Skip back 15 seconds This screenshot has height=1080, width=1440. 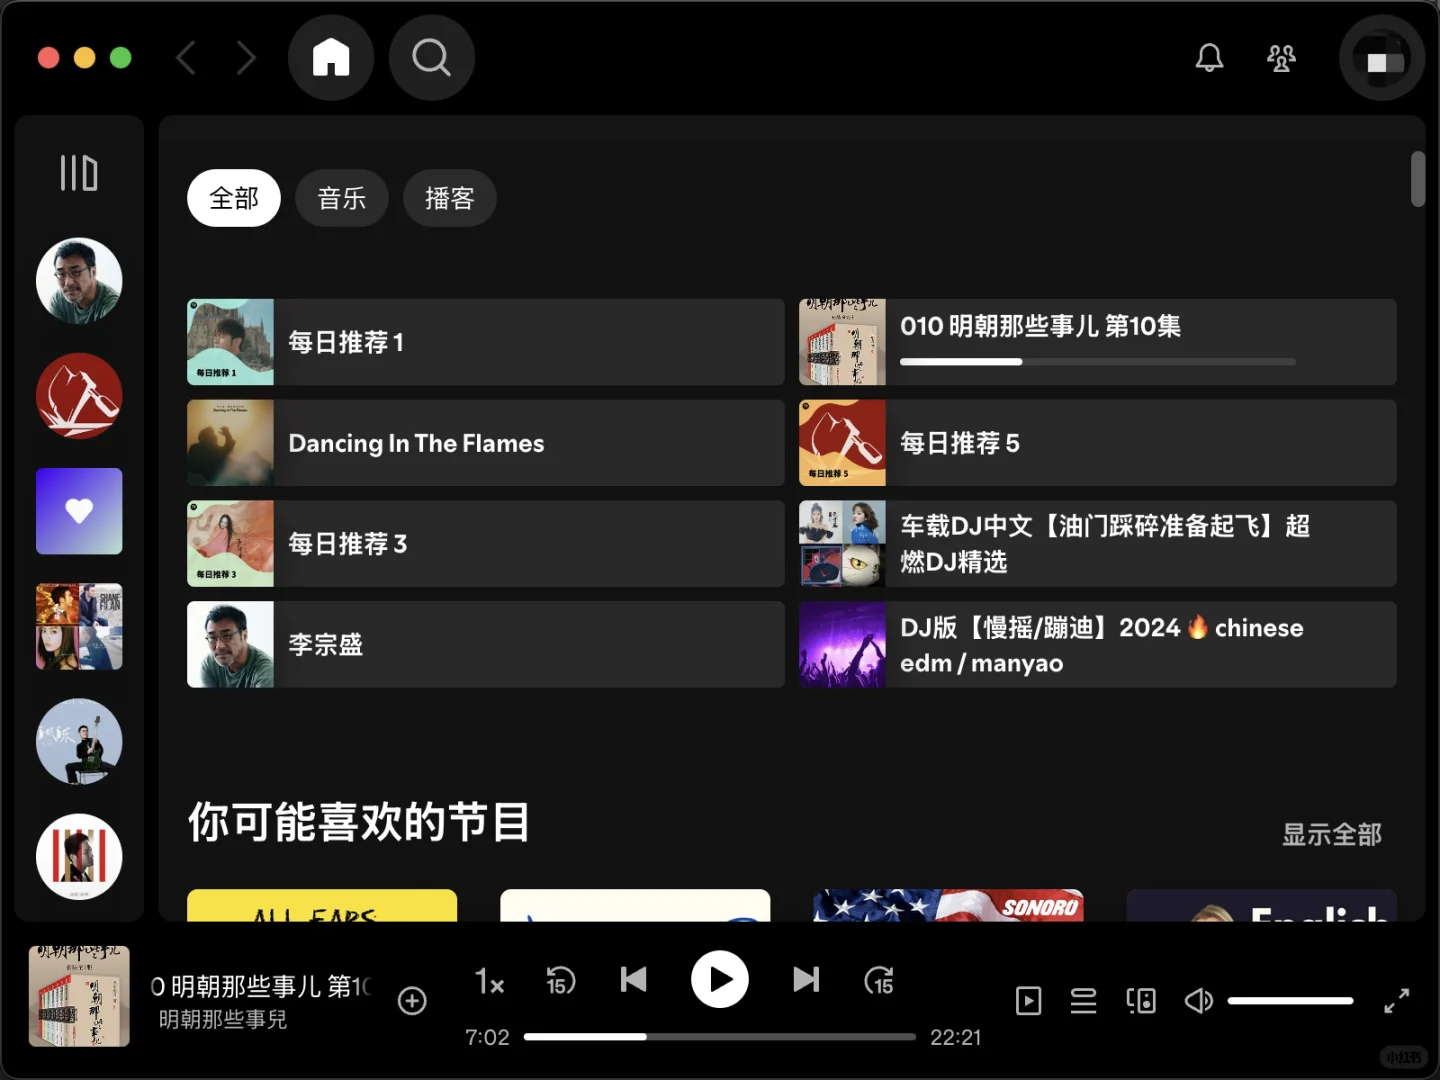(561, 981)
